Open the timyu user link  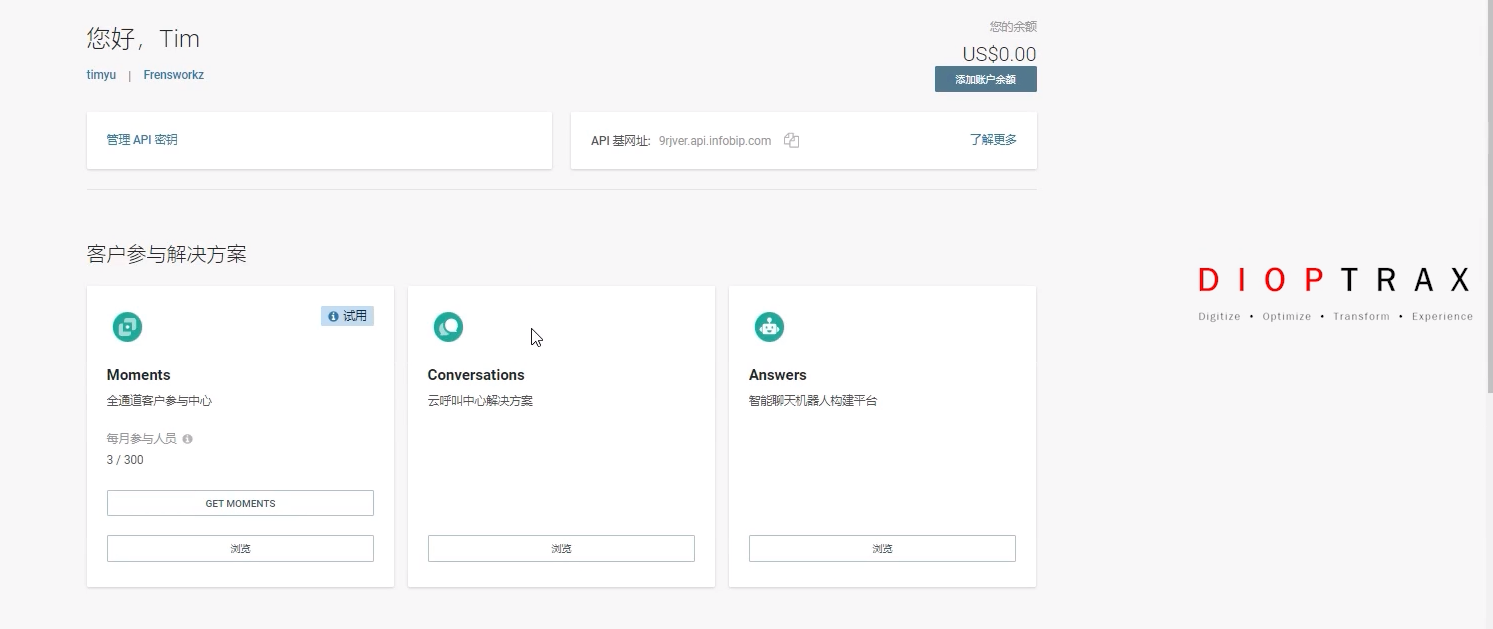[x=101, y=75]
